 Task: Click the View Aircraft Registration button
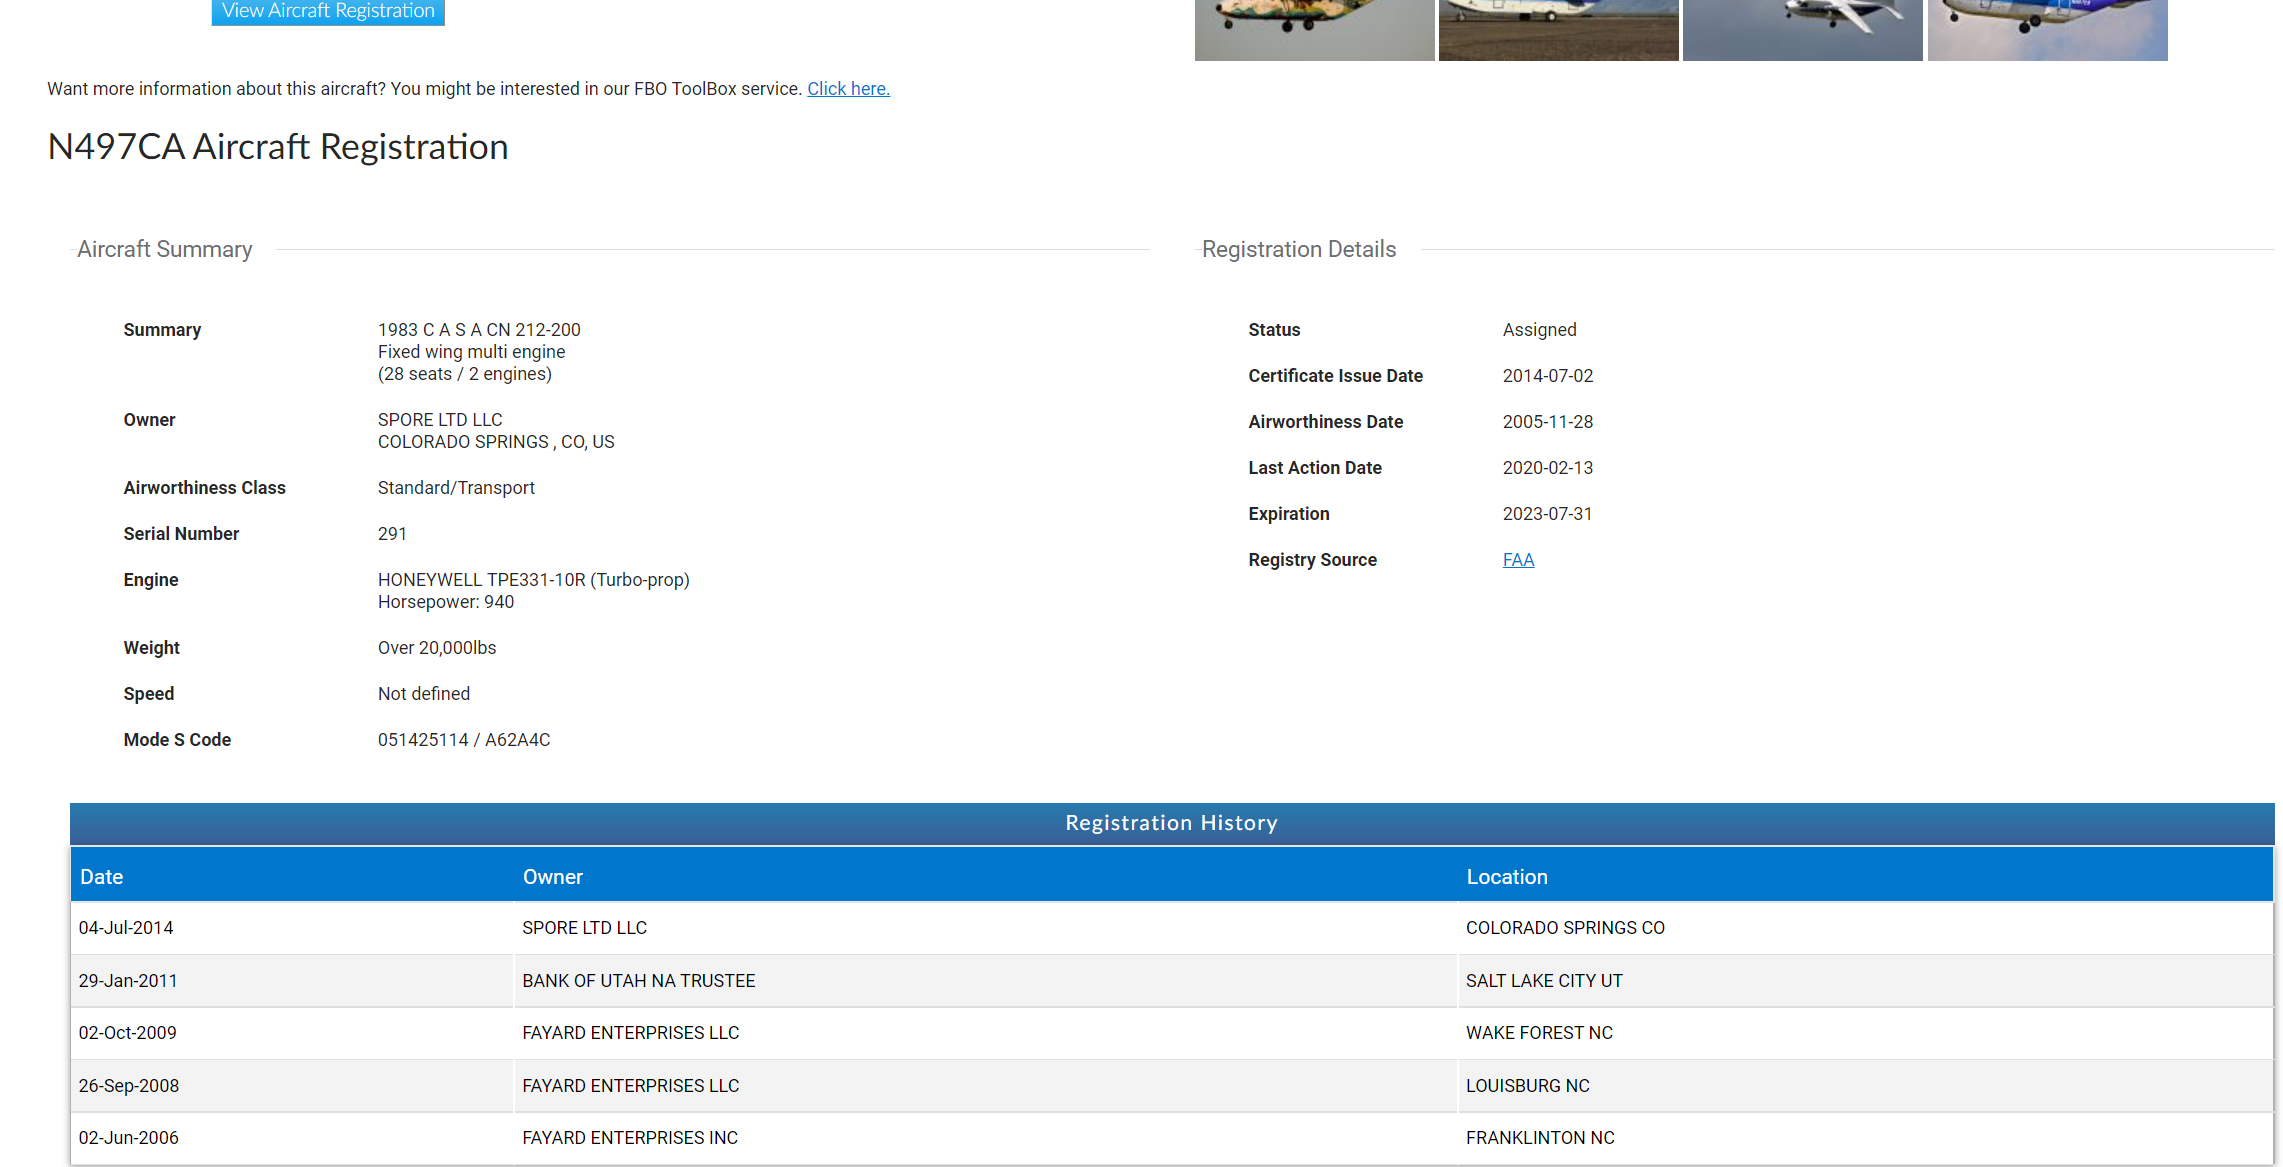pos(328,11)
